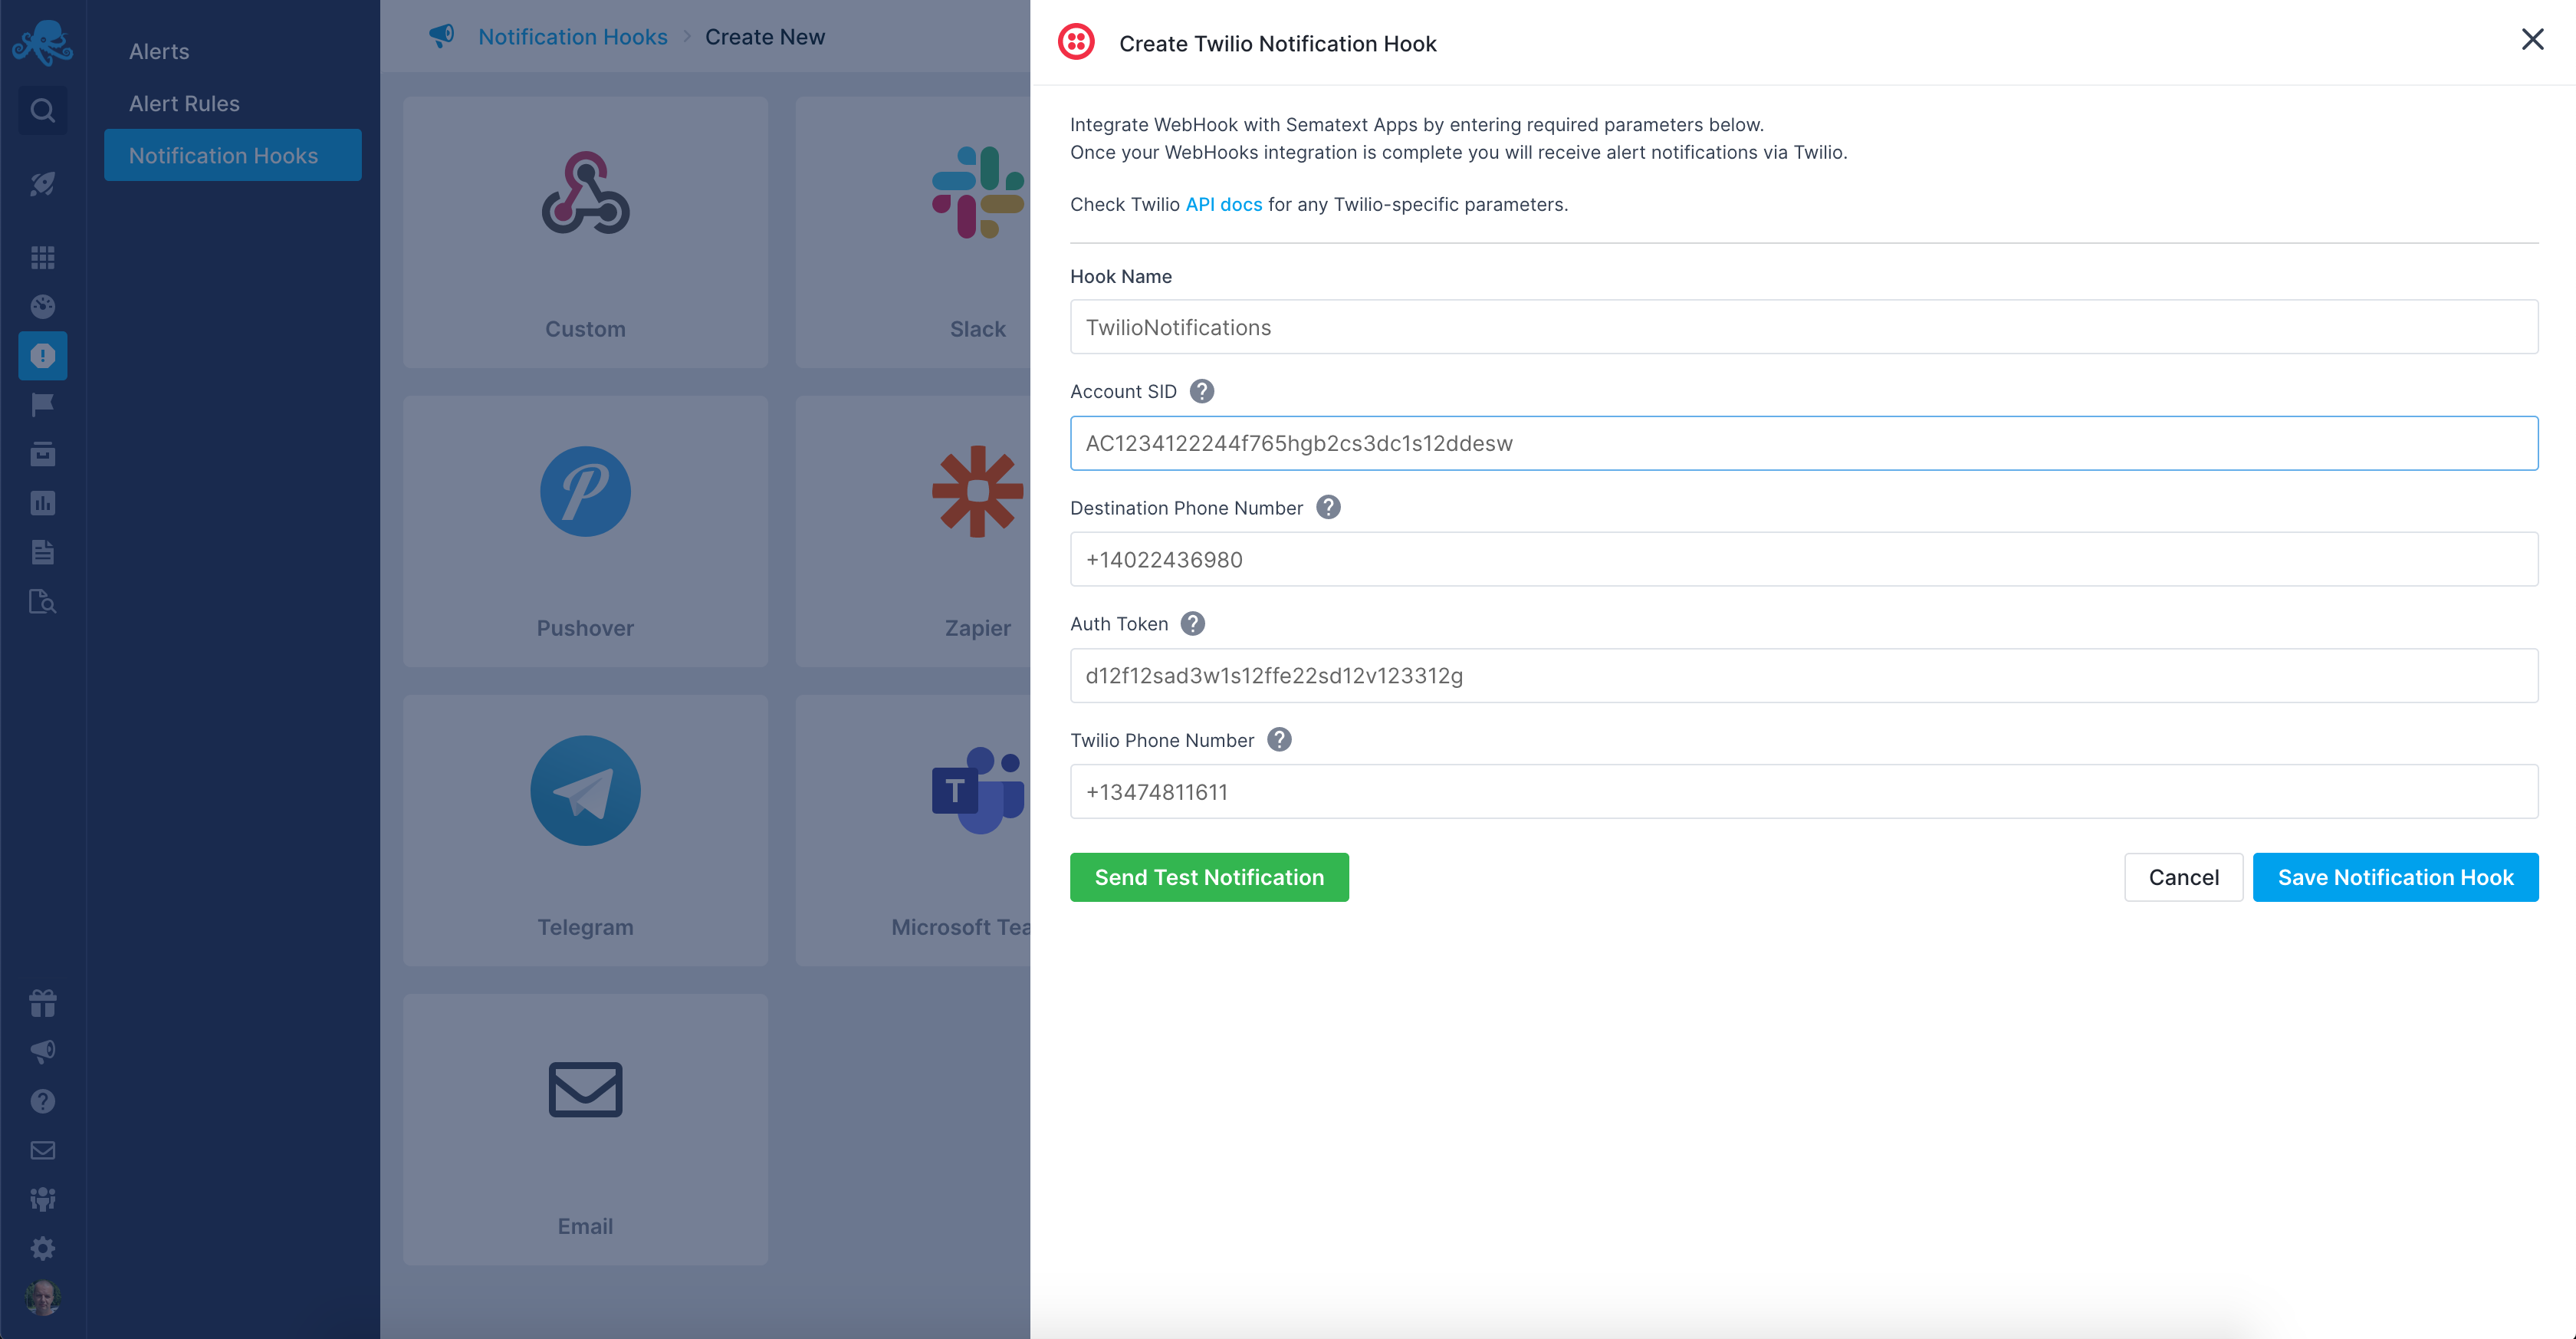Screen dimensions: 2576x1339
Task: Click Send Test Notification button
Action: click(1209, 877)
